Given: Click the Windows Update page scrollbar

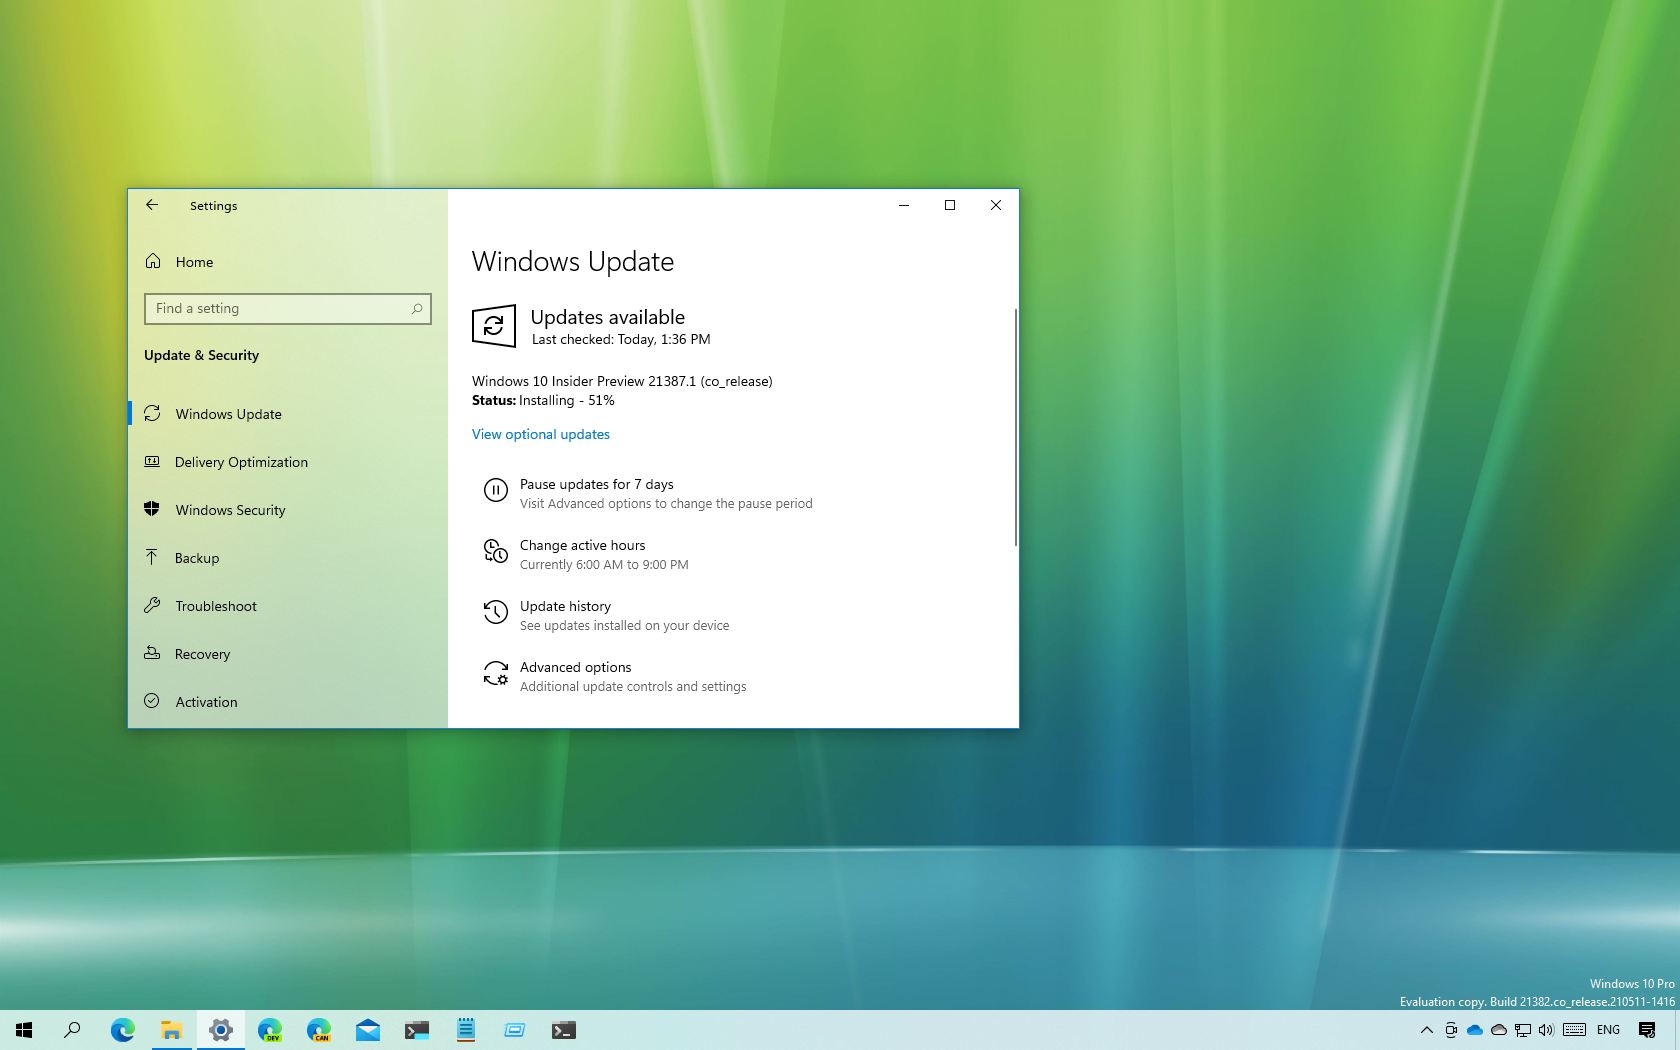Looking at the screenshot, I should (x=1015, y=427).
